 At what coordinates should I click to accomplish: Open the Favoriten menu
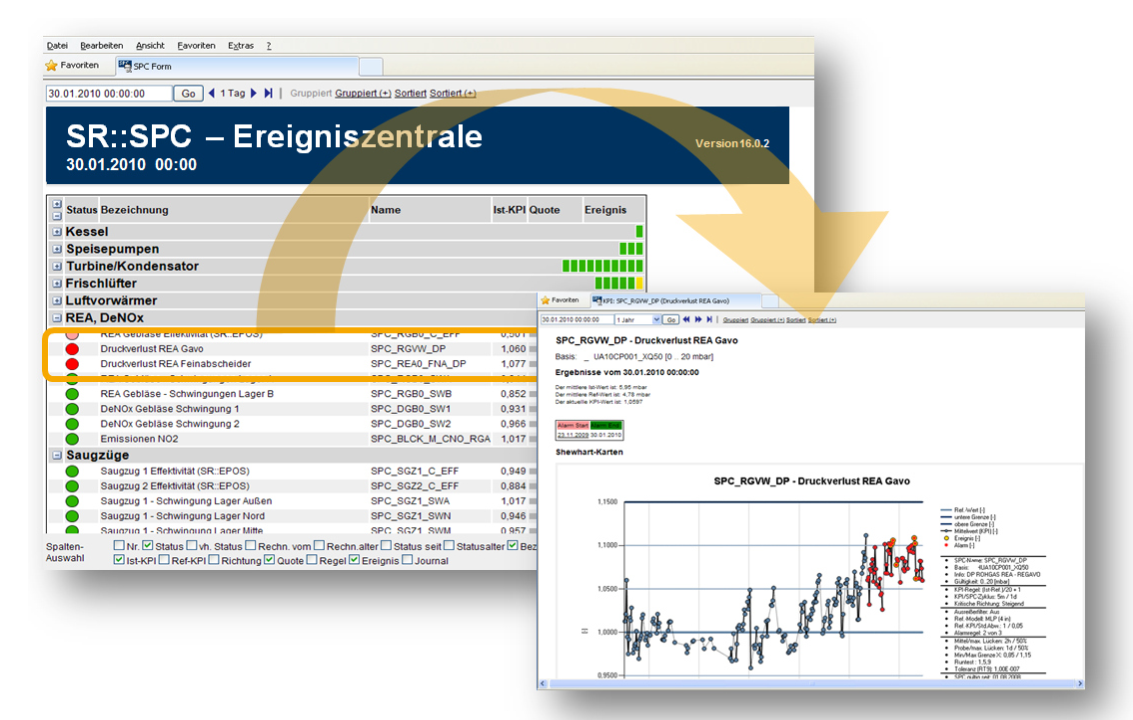(x=196, y=46)
